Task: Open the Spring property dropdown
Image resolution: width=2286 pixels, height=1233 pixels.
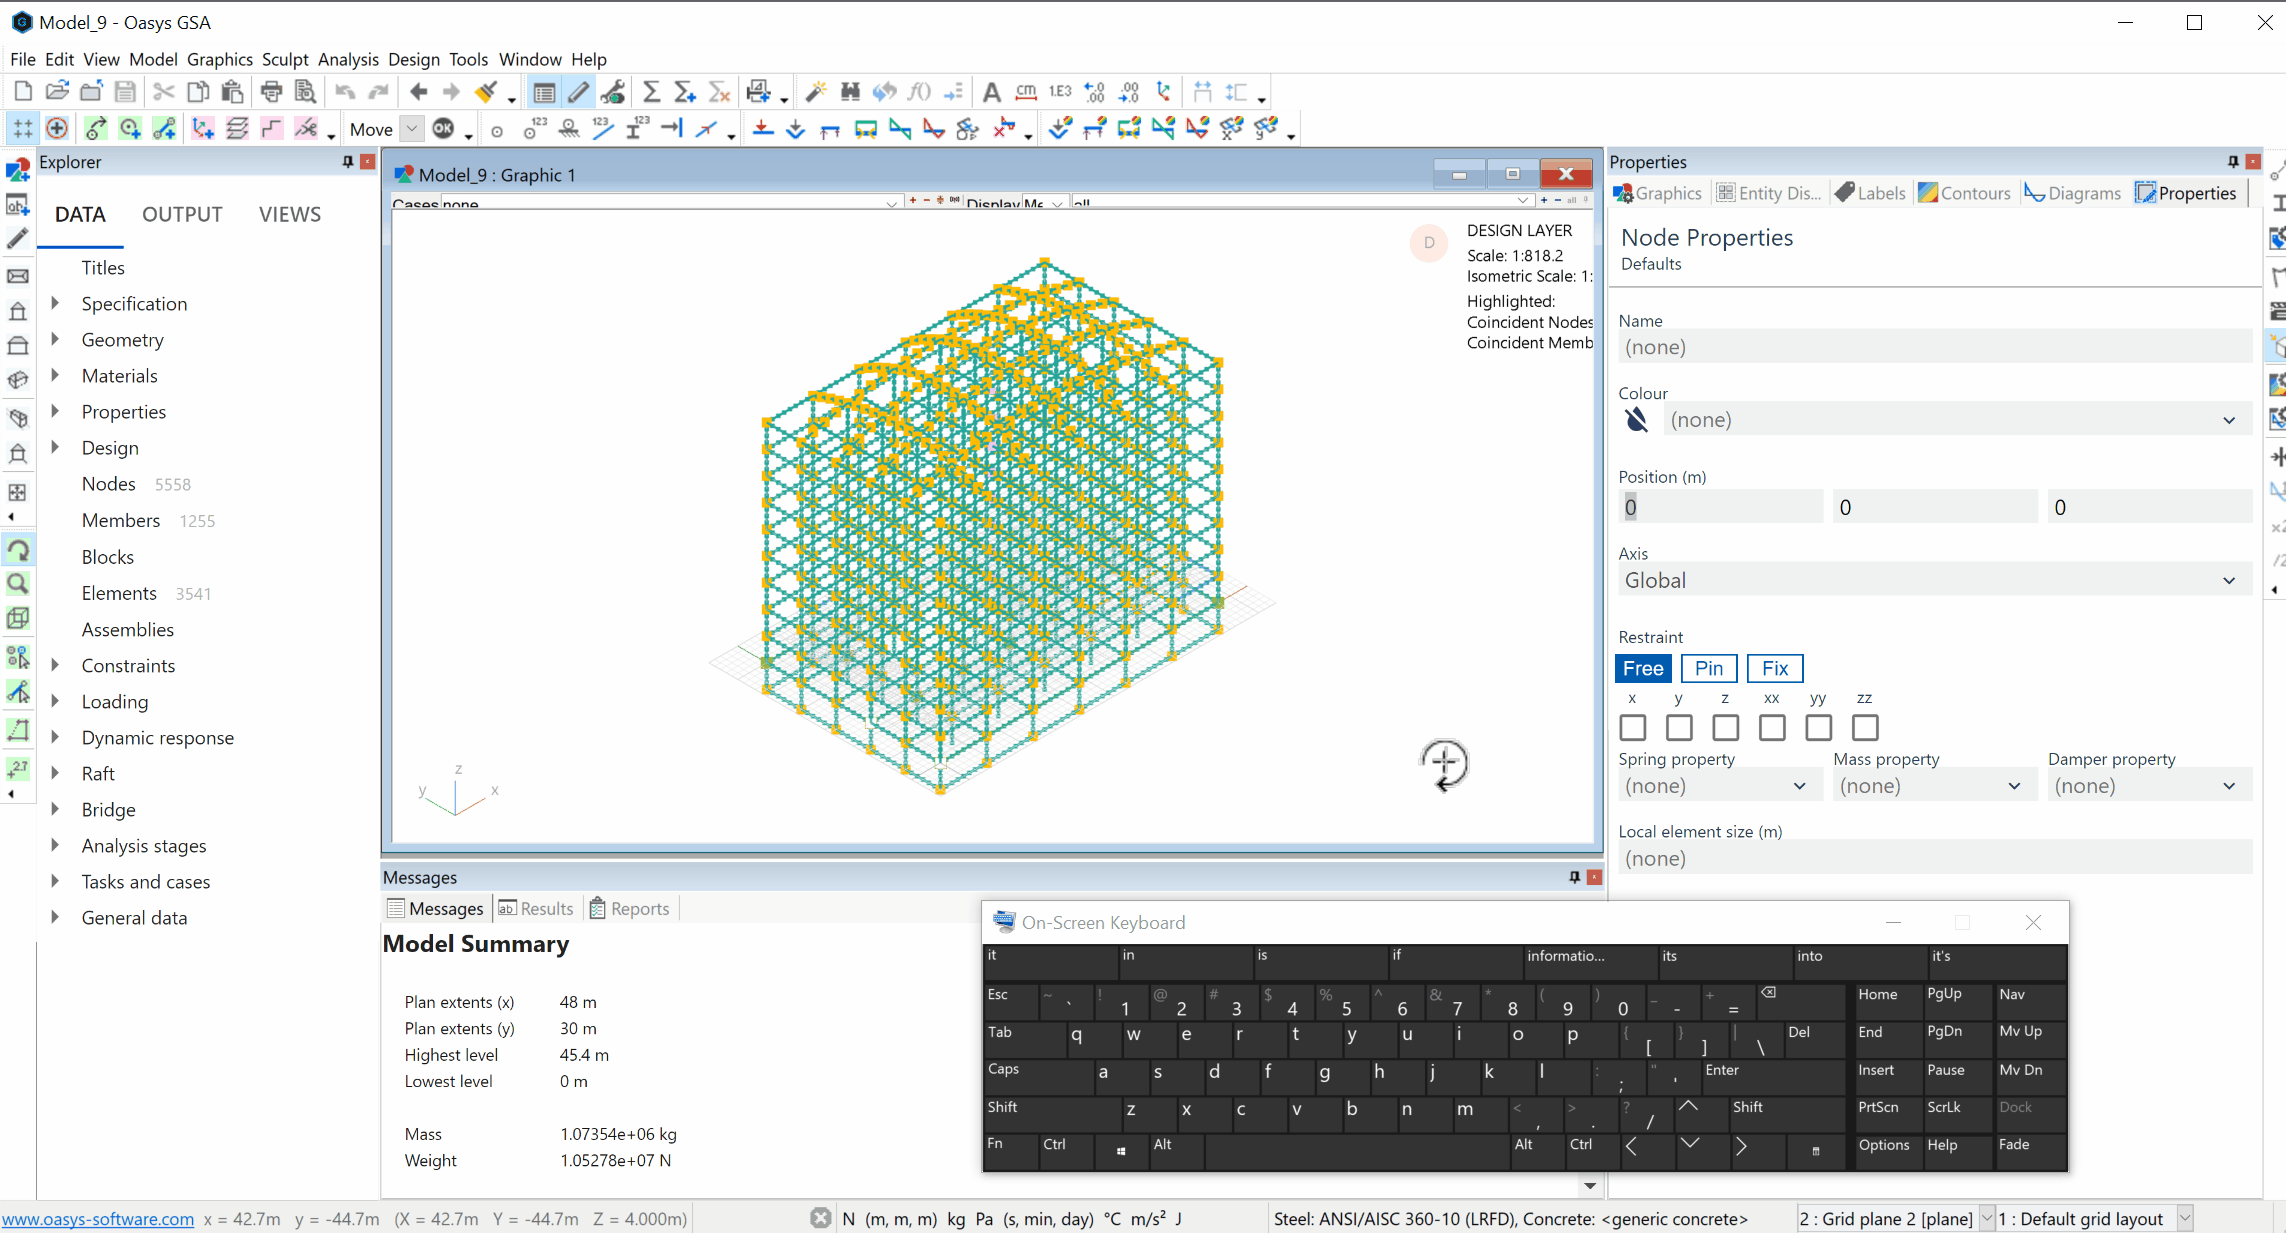Action: click(x=1715, y=786)
